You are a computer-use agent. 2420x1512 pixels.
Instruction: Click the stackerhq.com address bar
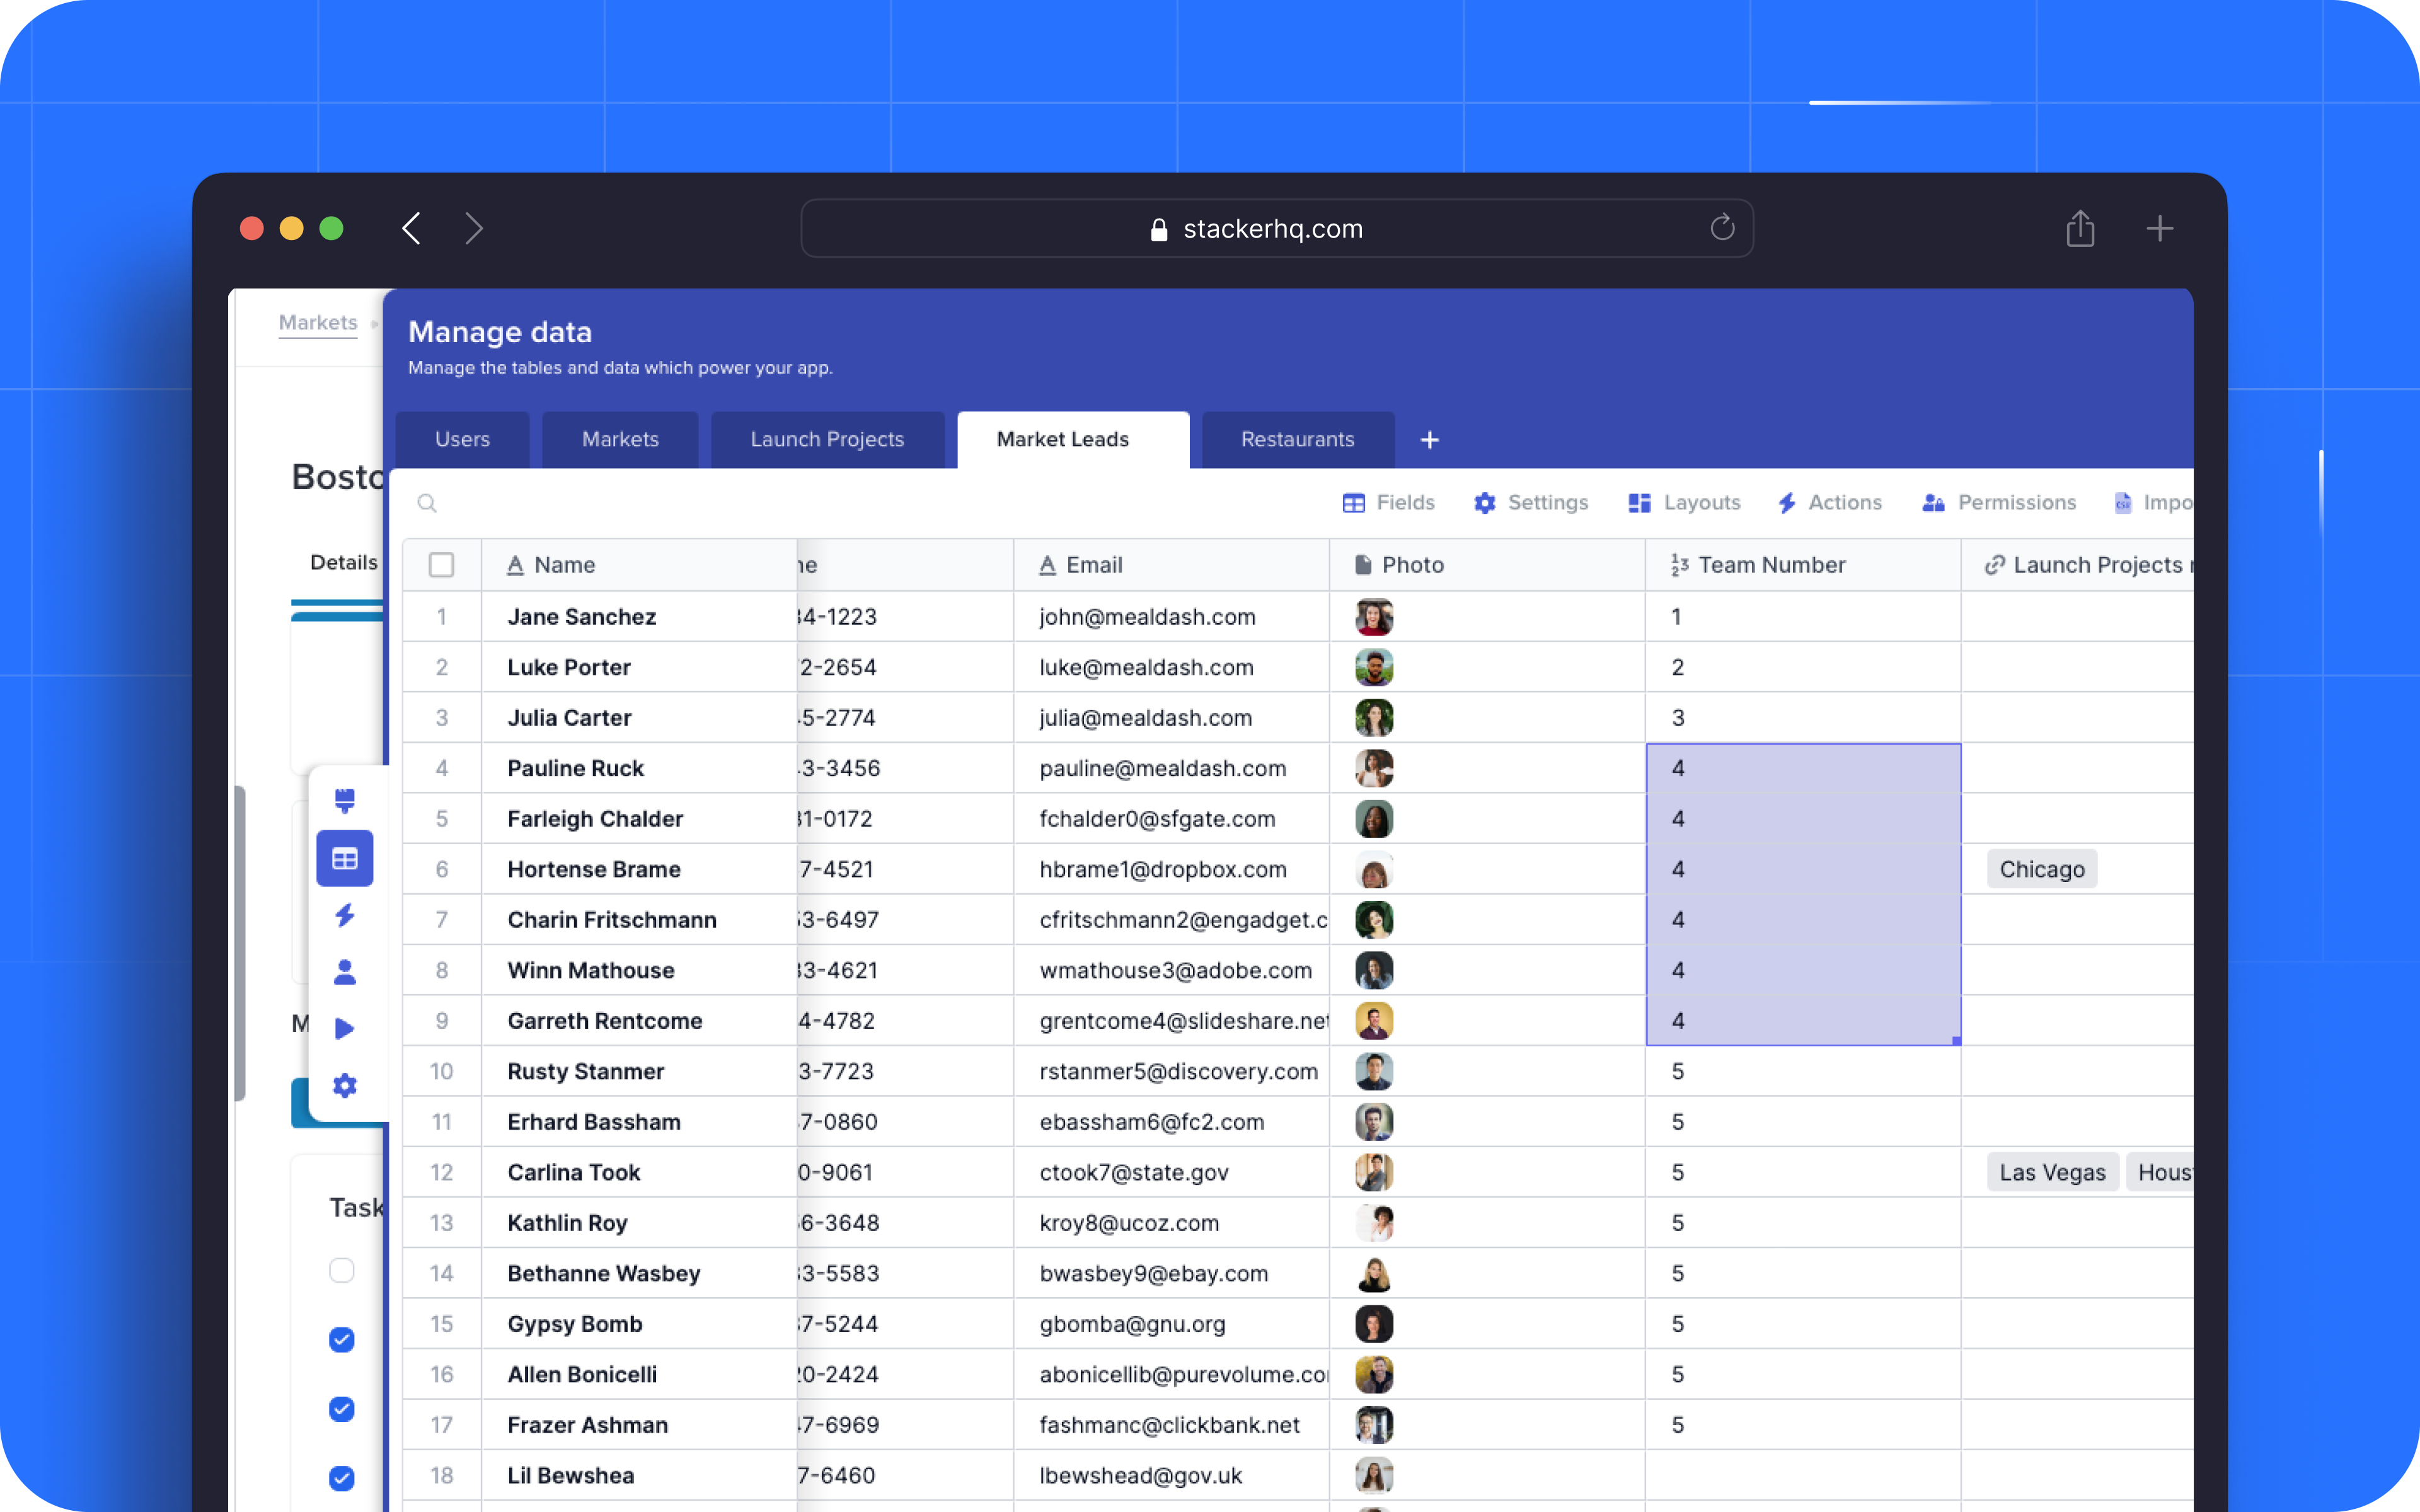point(1277,229)
